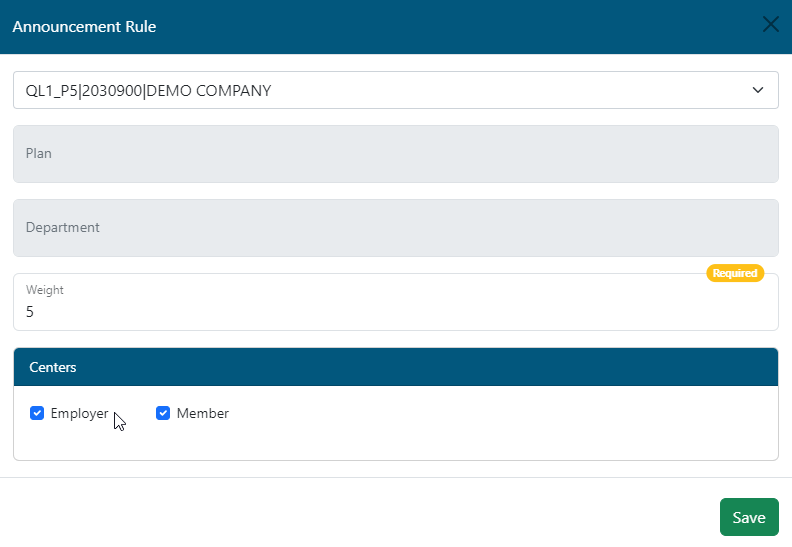Click the Department field

[395, 228]
